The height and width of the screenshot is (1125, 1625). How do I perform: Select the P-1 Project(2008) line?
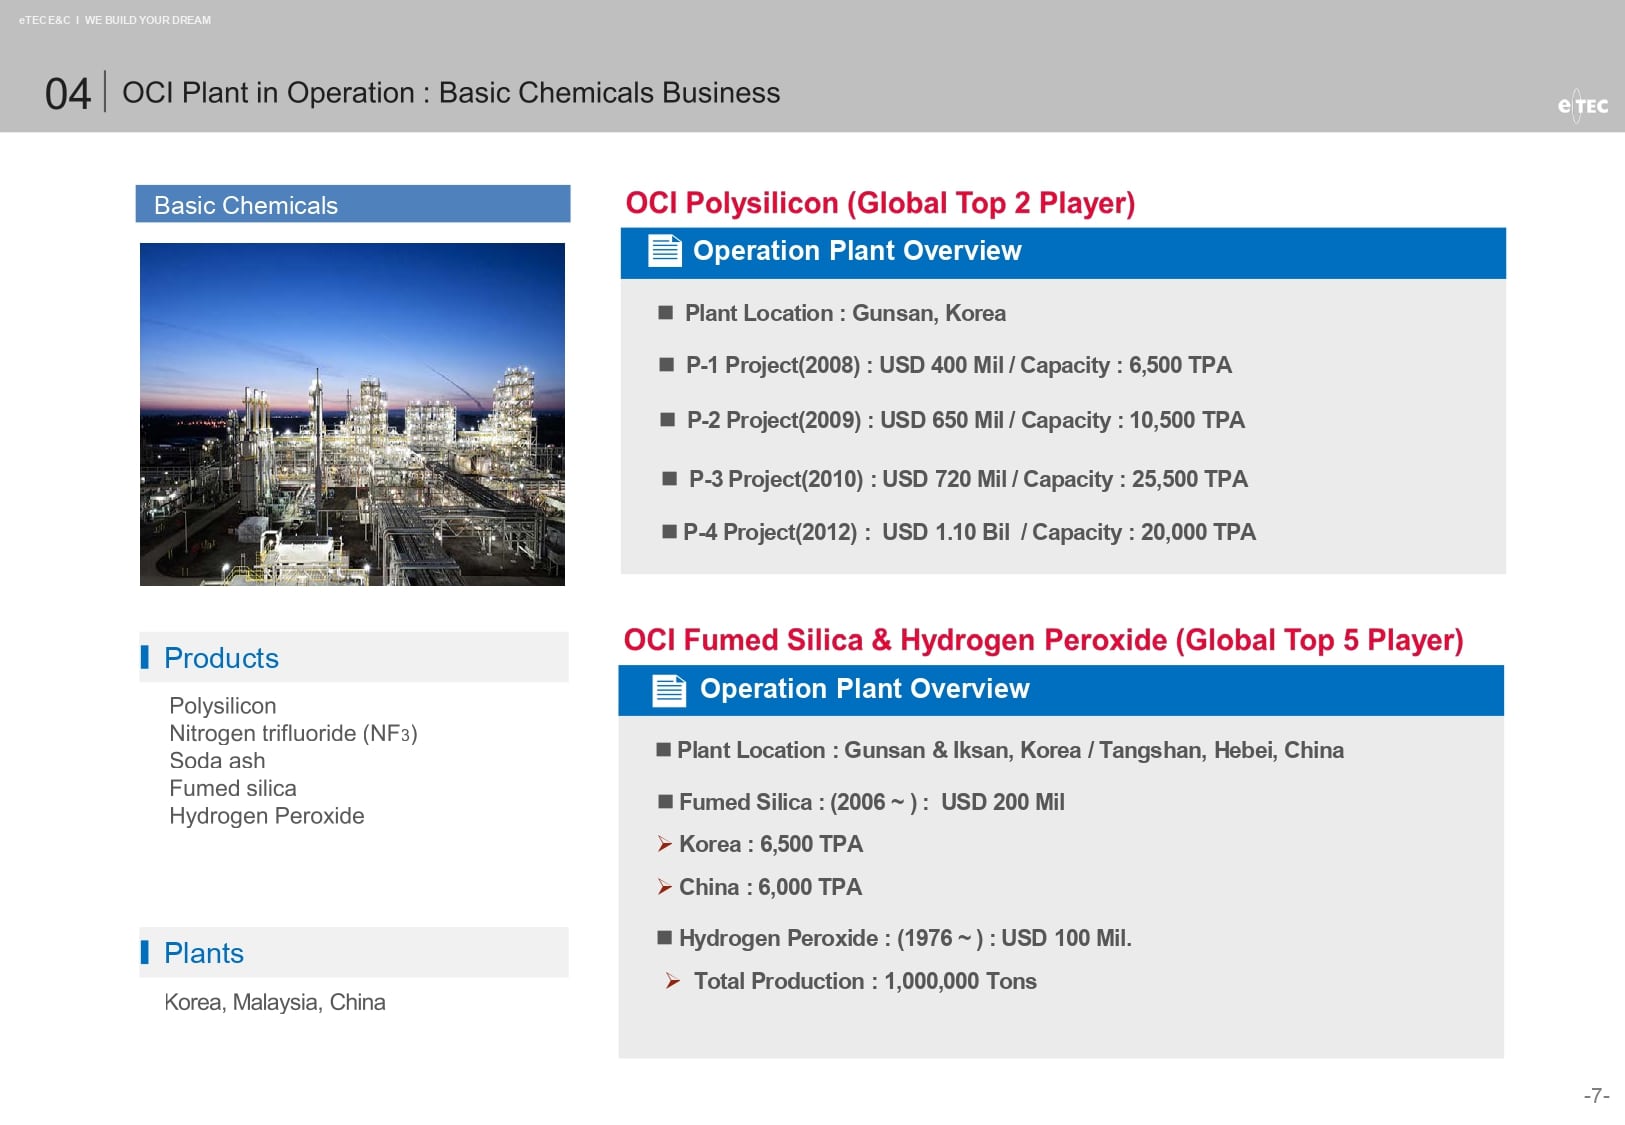pyautogui.click(x=958, y=365)
